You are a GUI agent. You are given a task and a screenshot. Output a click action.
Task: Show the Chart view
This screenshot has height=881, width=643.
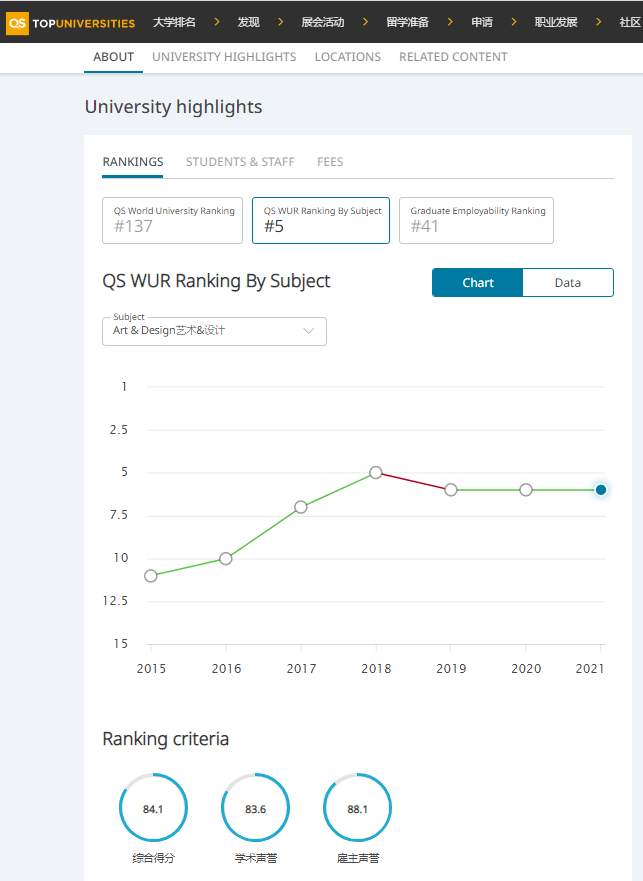pos(478,283)
